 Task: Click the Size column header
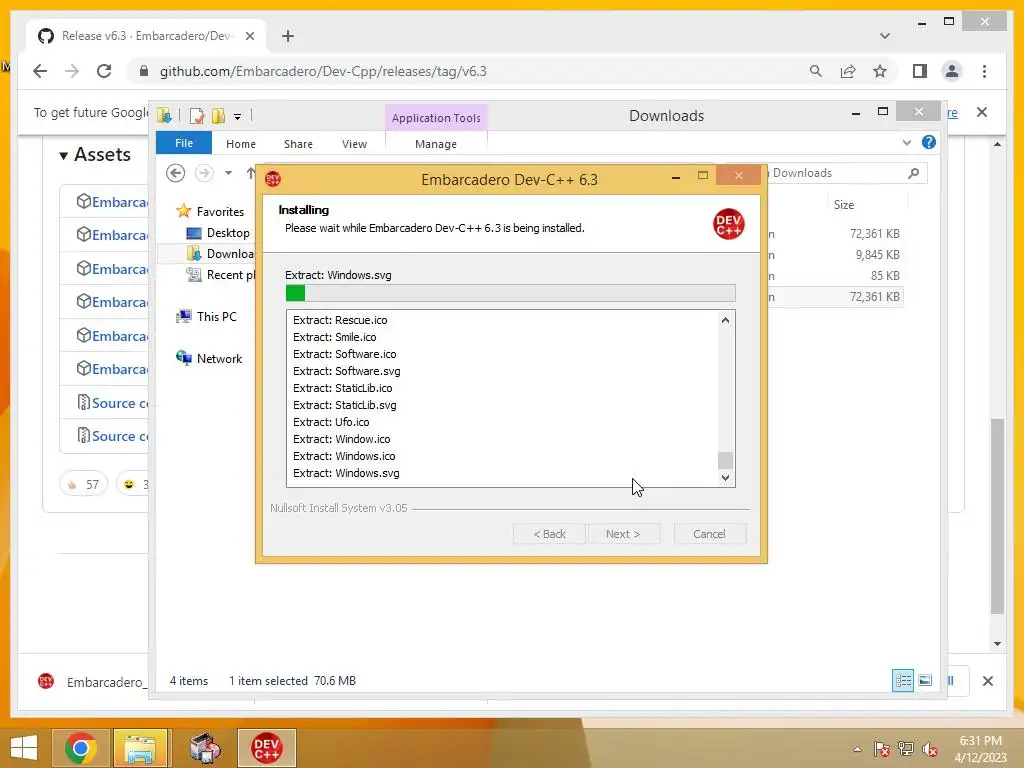(844, 205)
